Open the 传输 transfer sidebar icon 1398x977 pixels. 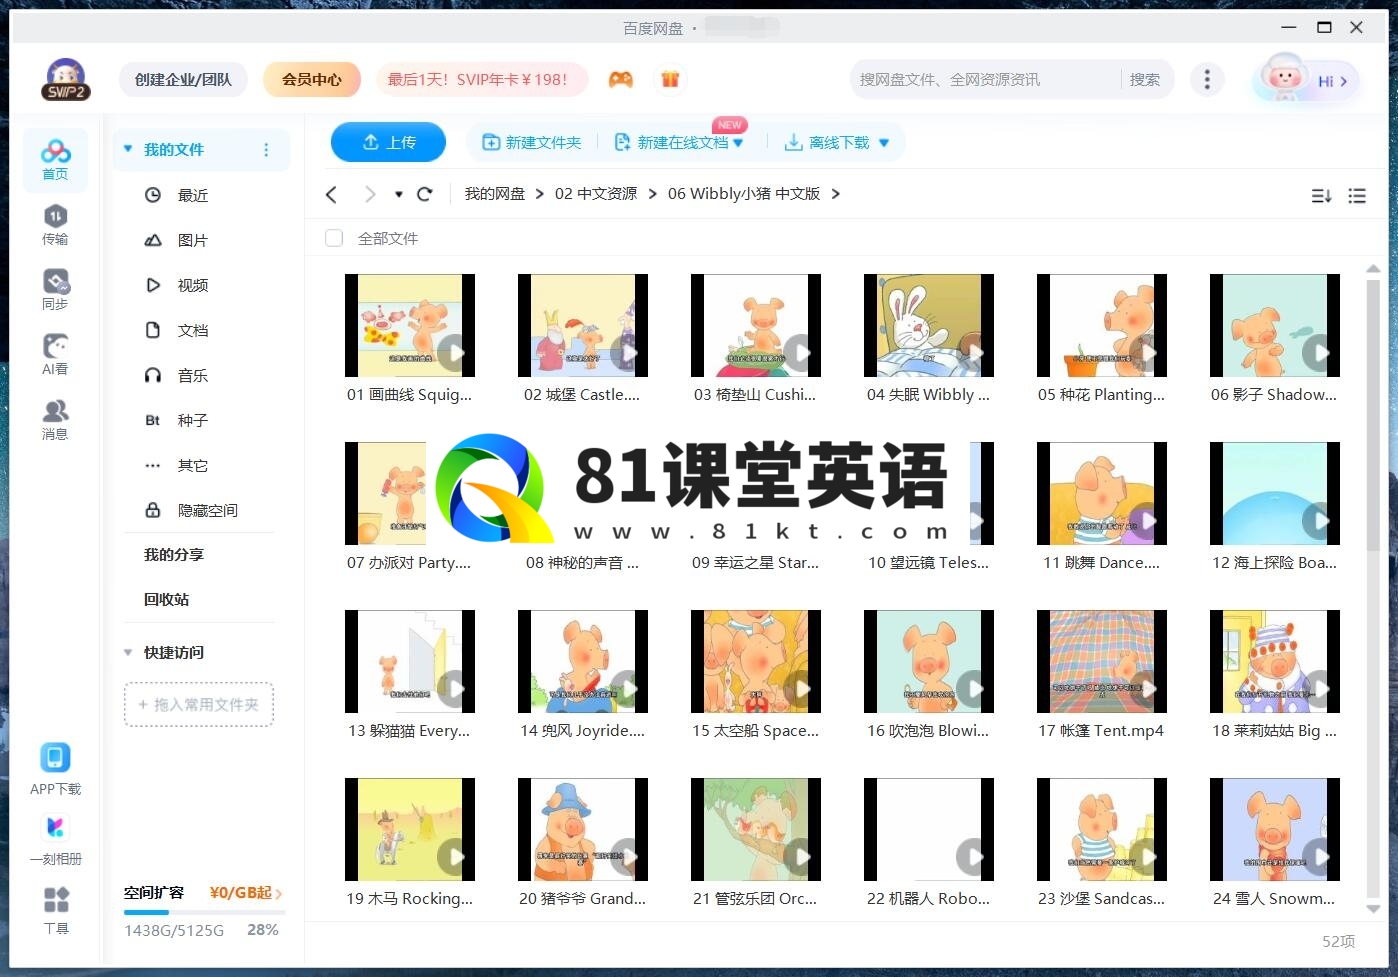coord(55,225)
